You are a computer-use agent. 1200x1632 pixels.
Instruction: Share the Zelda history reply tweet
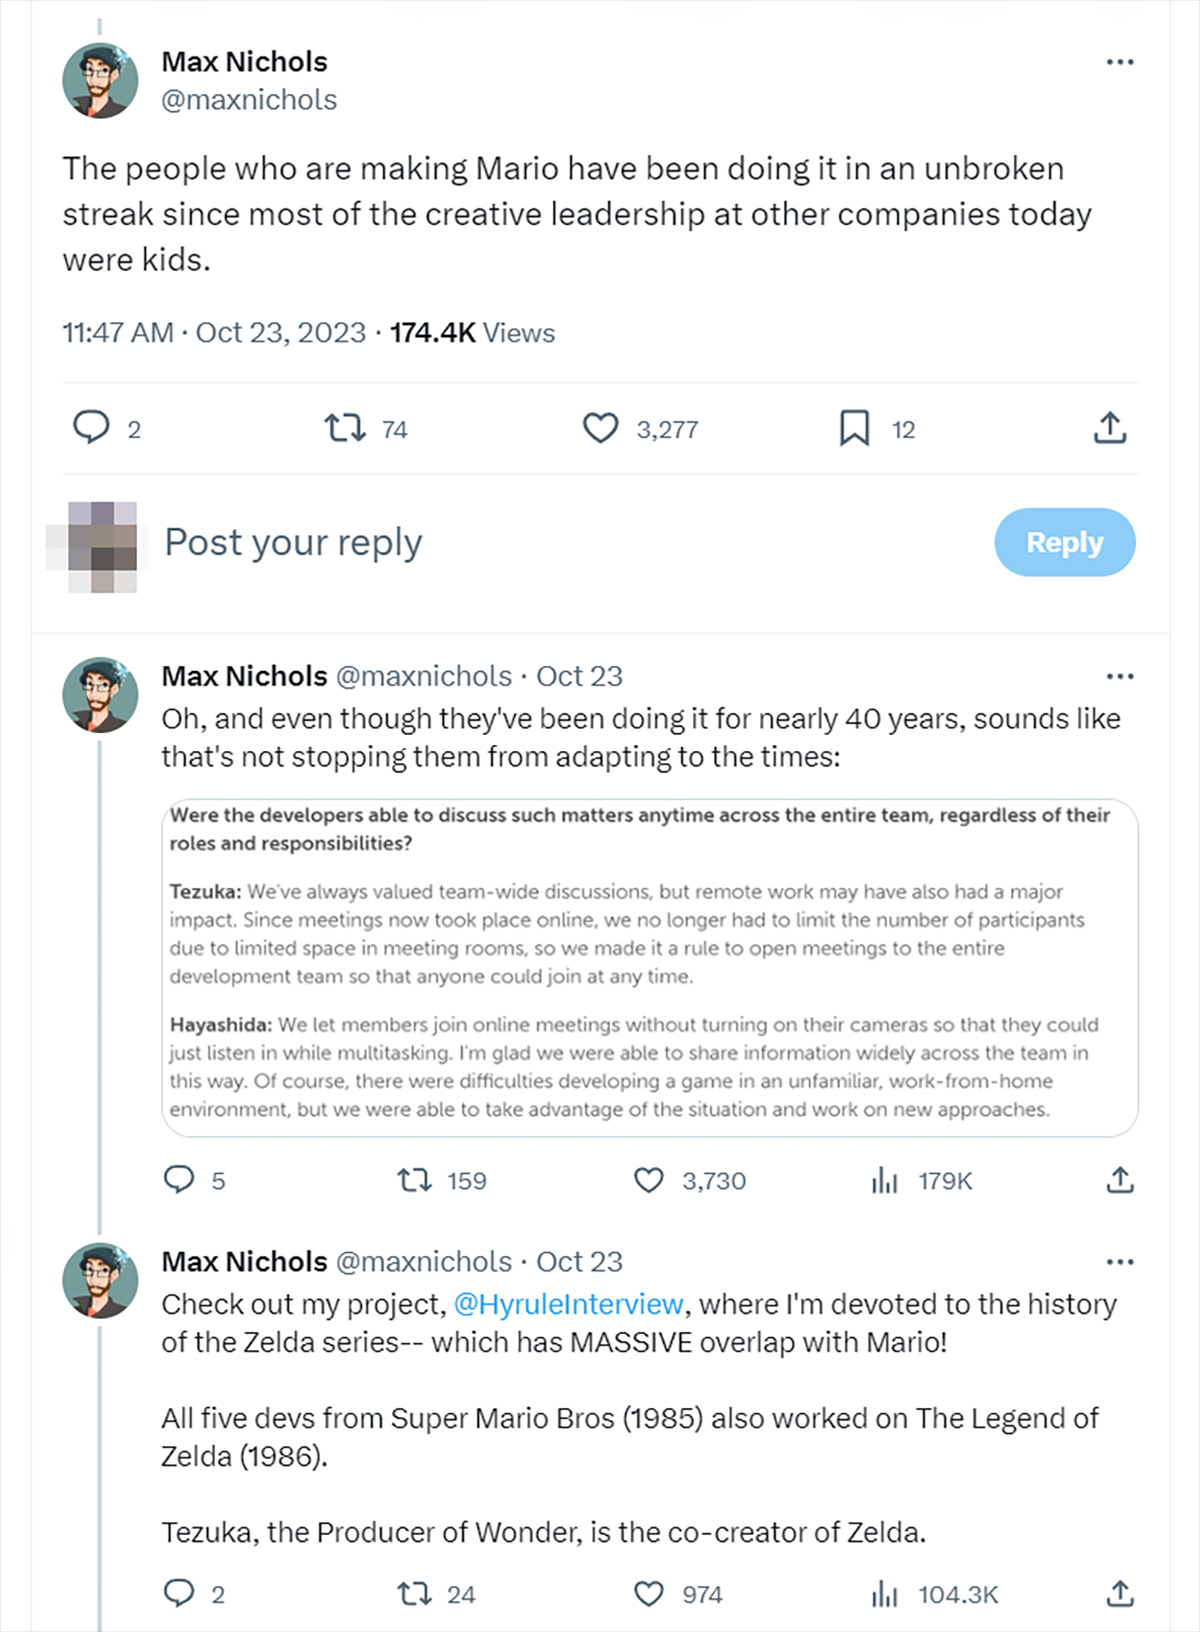point(1120,1594)
